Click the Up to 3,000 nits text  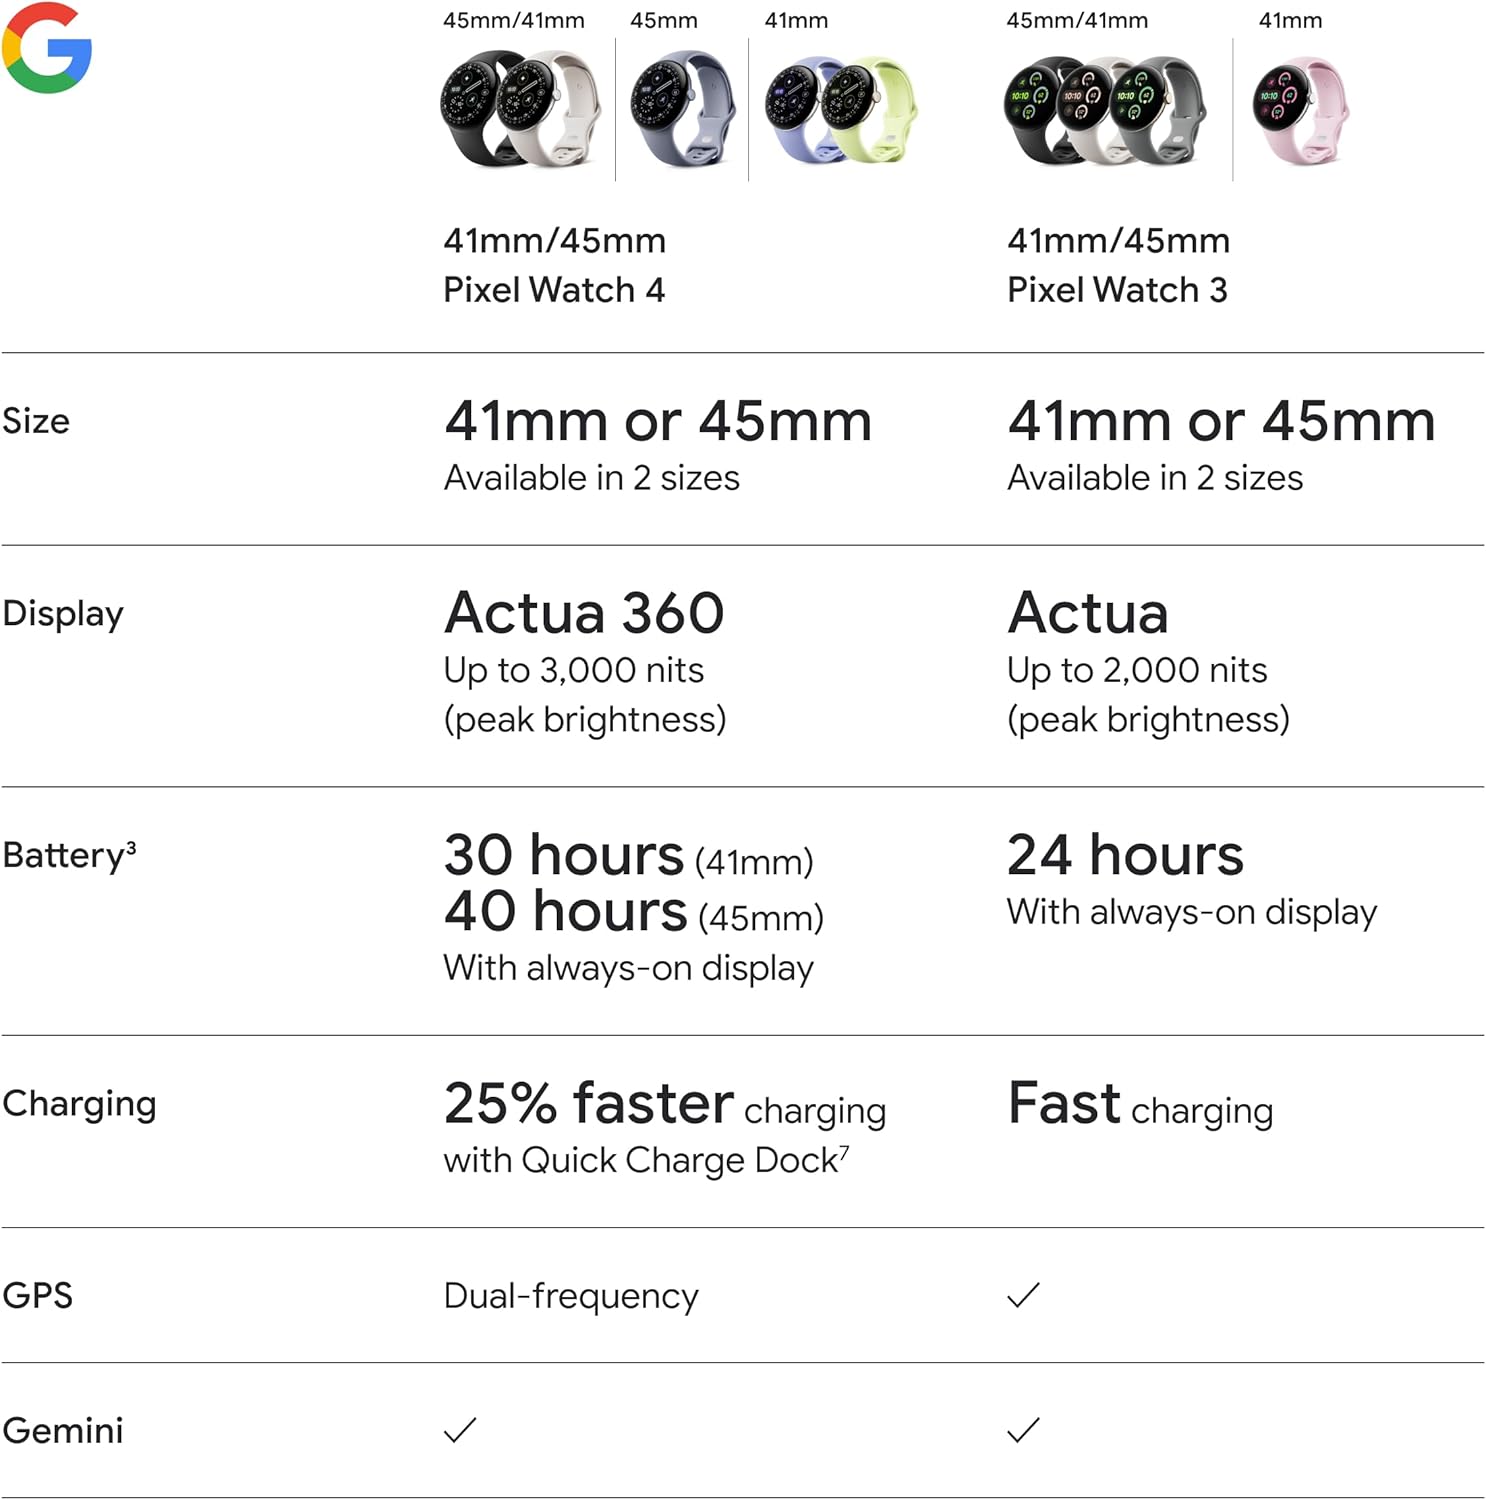573,670
